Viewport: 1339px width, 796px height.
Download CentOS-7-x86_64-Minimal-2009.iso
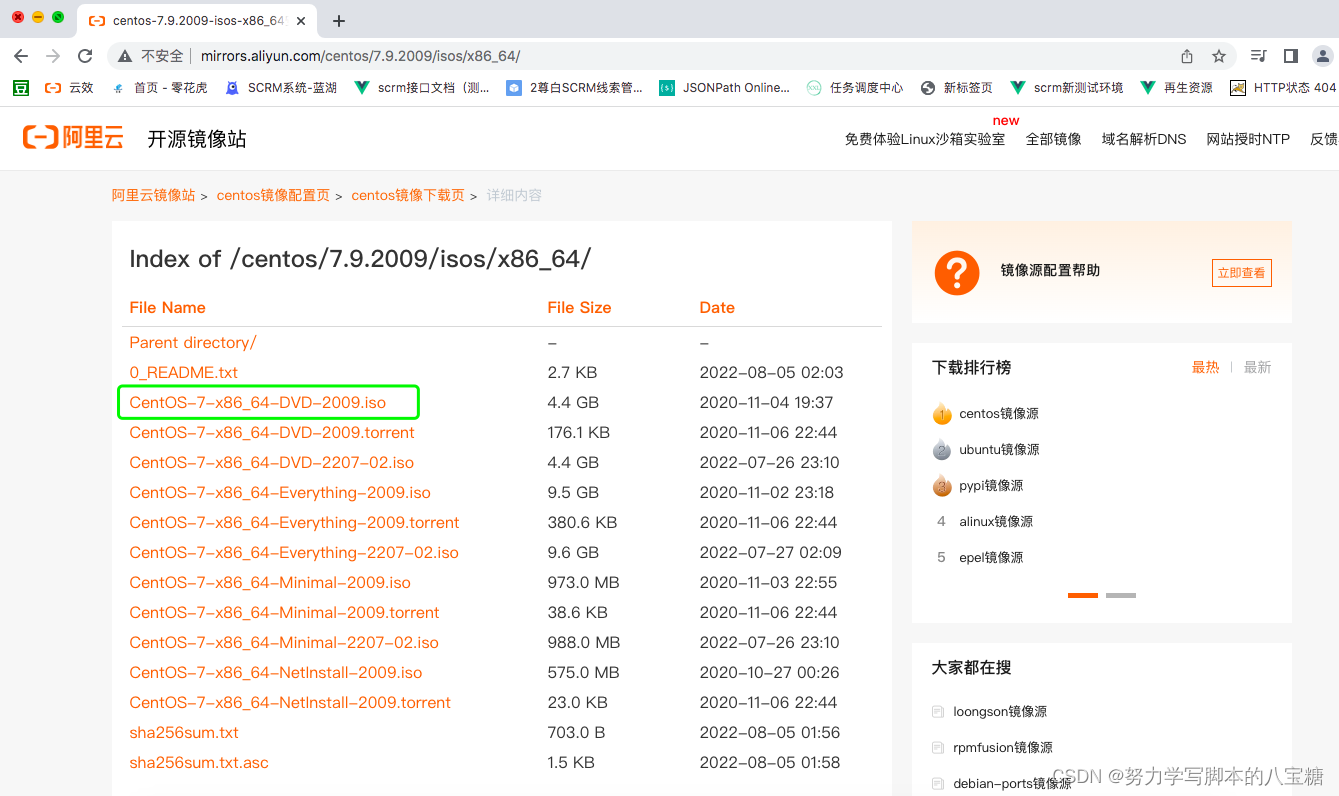coord(270,582)
